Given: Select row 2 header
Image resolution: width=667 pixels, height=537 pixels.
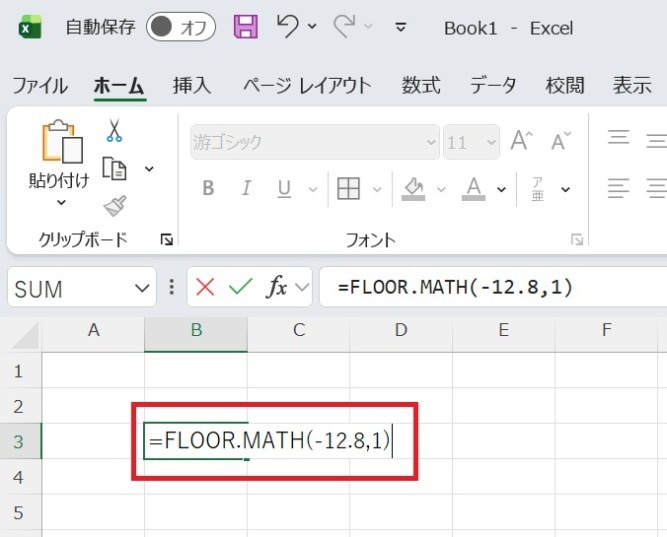Looking at the screenshot, I should (20, 406).
